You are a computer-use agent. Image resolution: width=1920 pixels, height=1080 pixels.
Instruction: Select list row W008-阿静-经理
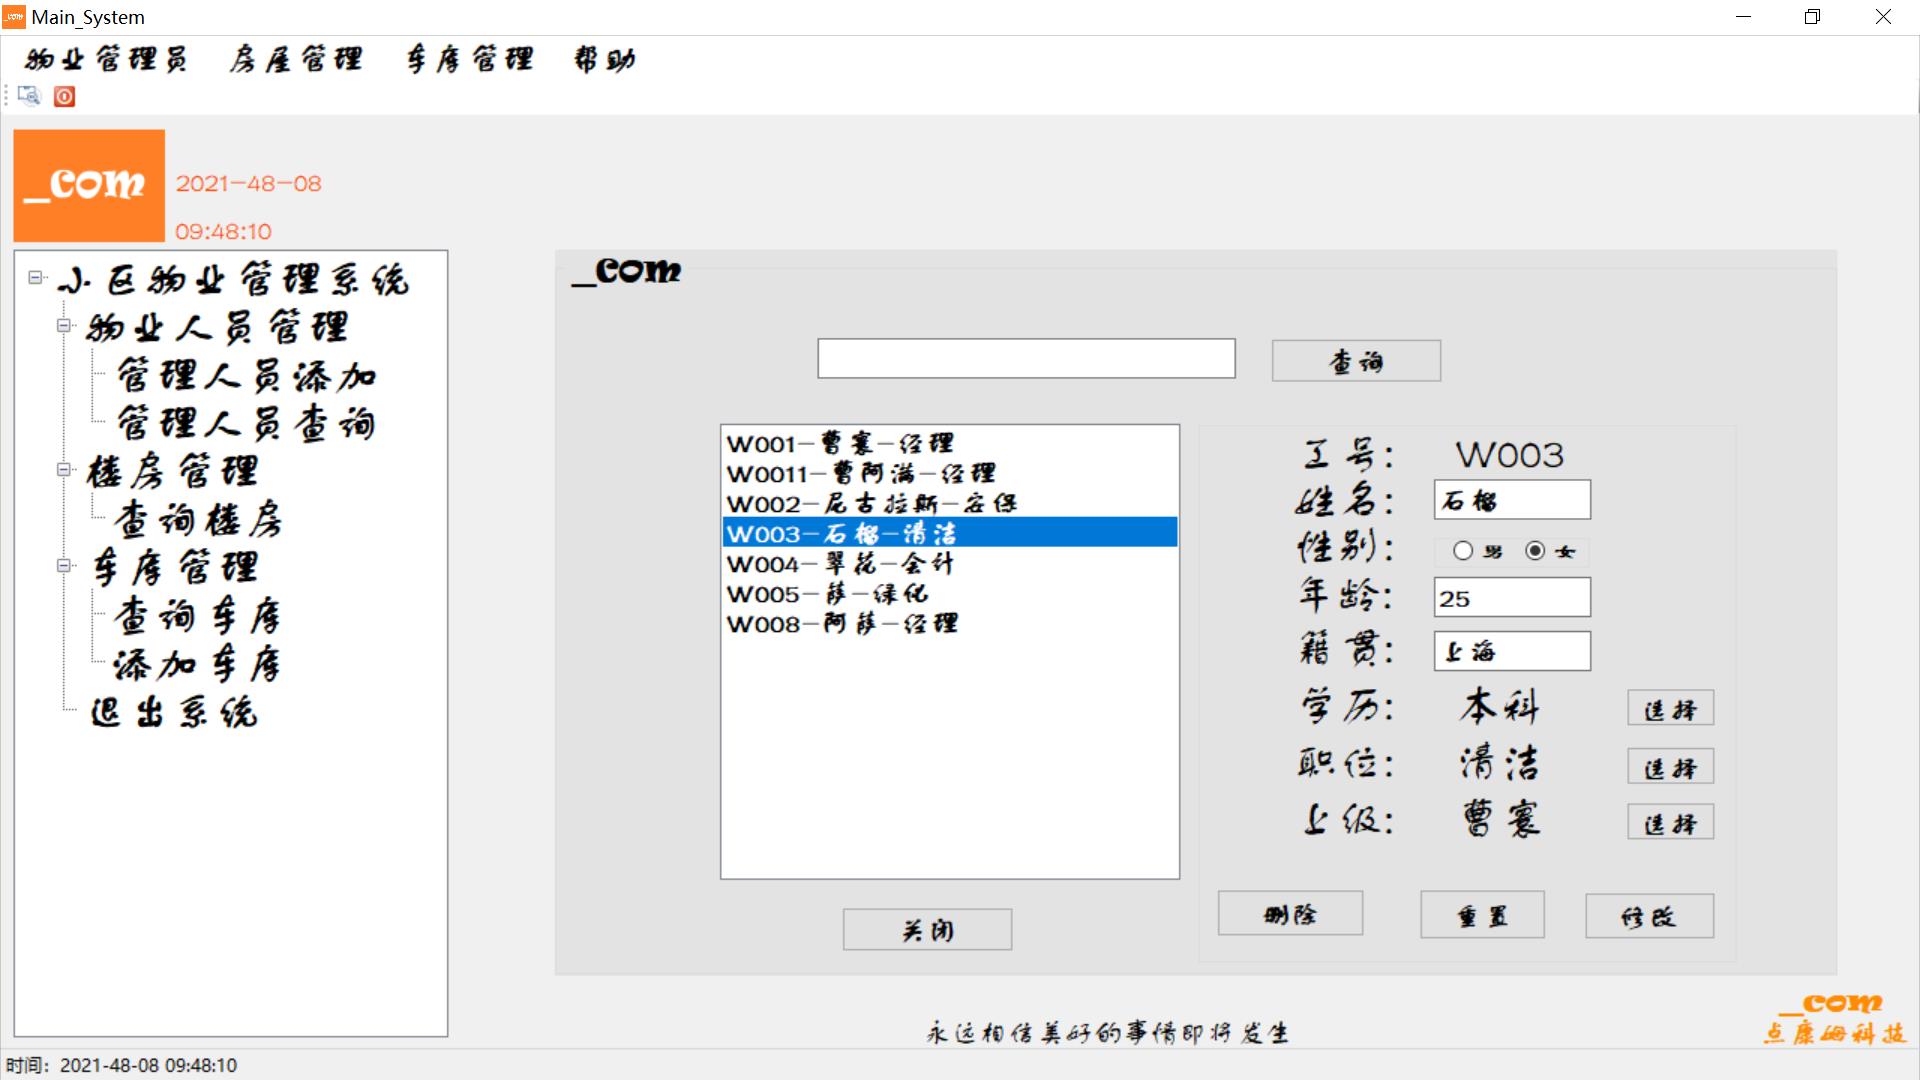click(949, 623)
